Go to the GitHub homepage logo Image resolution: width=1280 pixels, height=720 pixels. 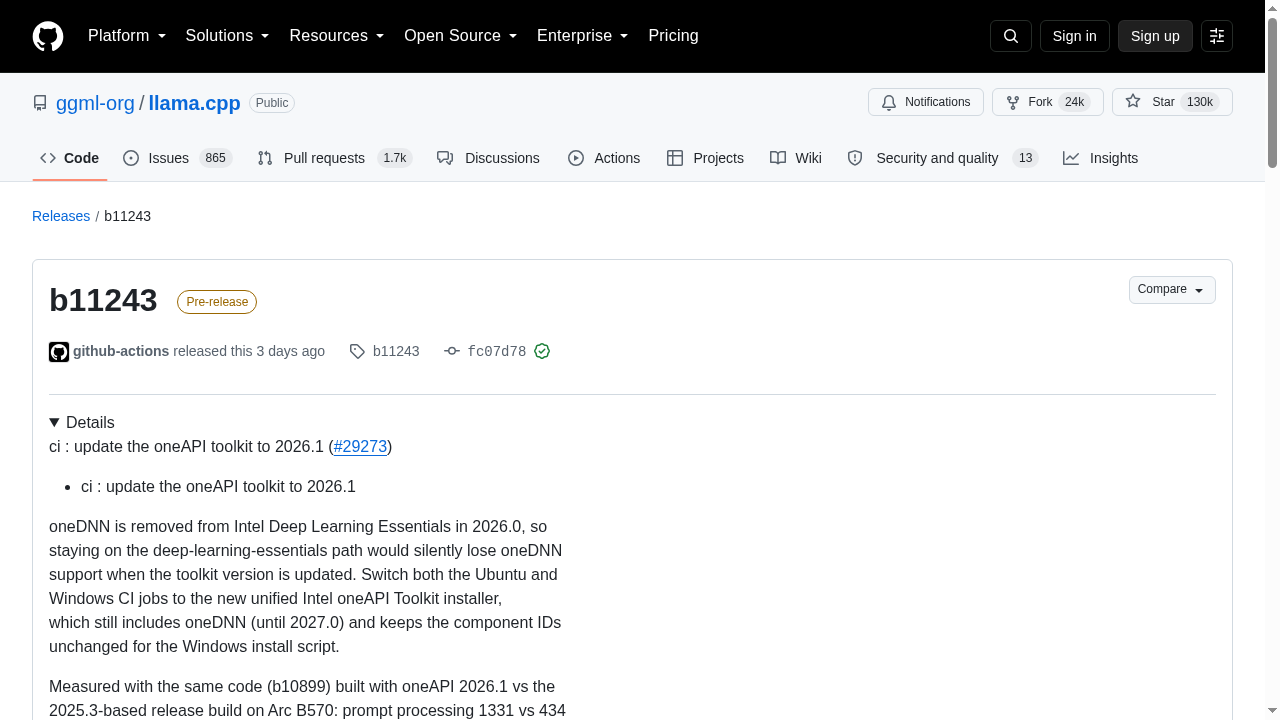pyautogui.click(x=48, y=36)
